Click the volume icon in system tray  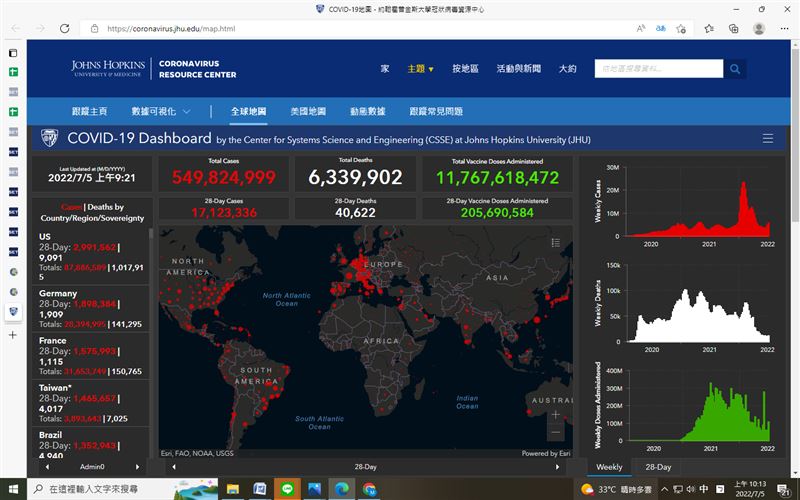pyautogui.click(x=690, y=489)
